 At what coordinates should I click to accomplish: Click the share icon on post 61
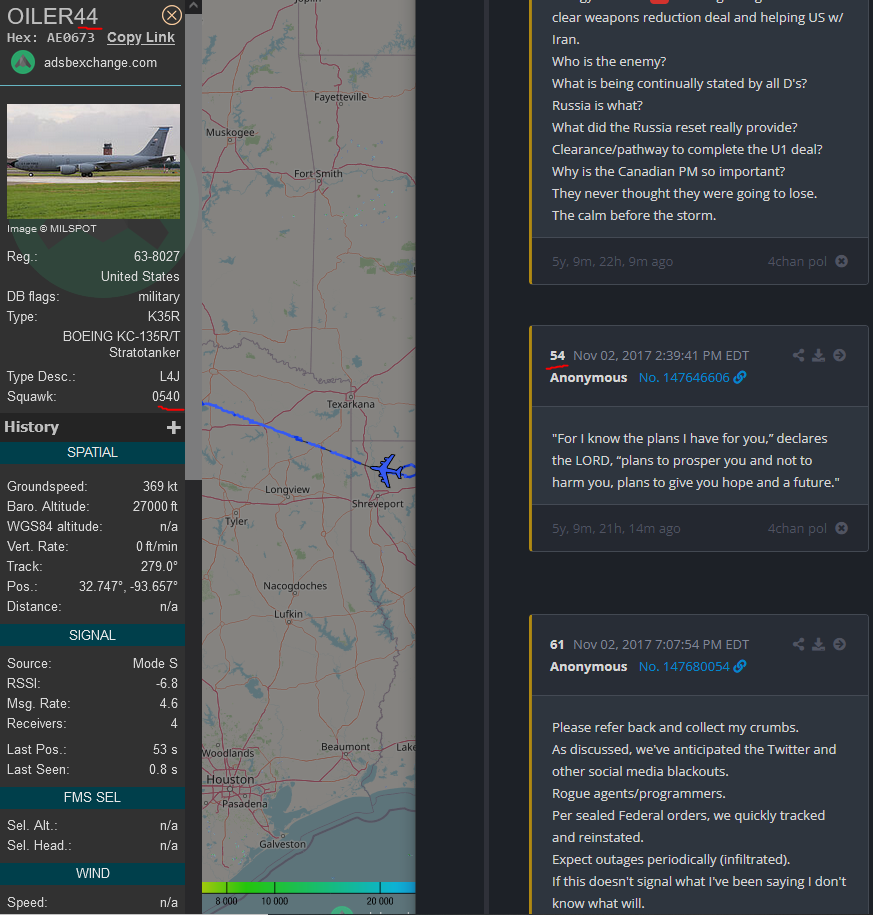(x=798, y=644)
